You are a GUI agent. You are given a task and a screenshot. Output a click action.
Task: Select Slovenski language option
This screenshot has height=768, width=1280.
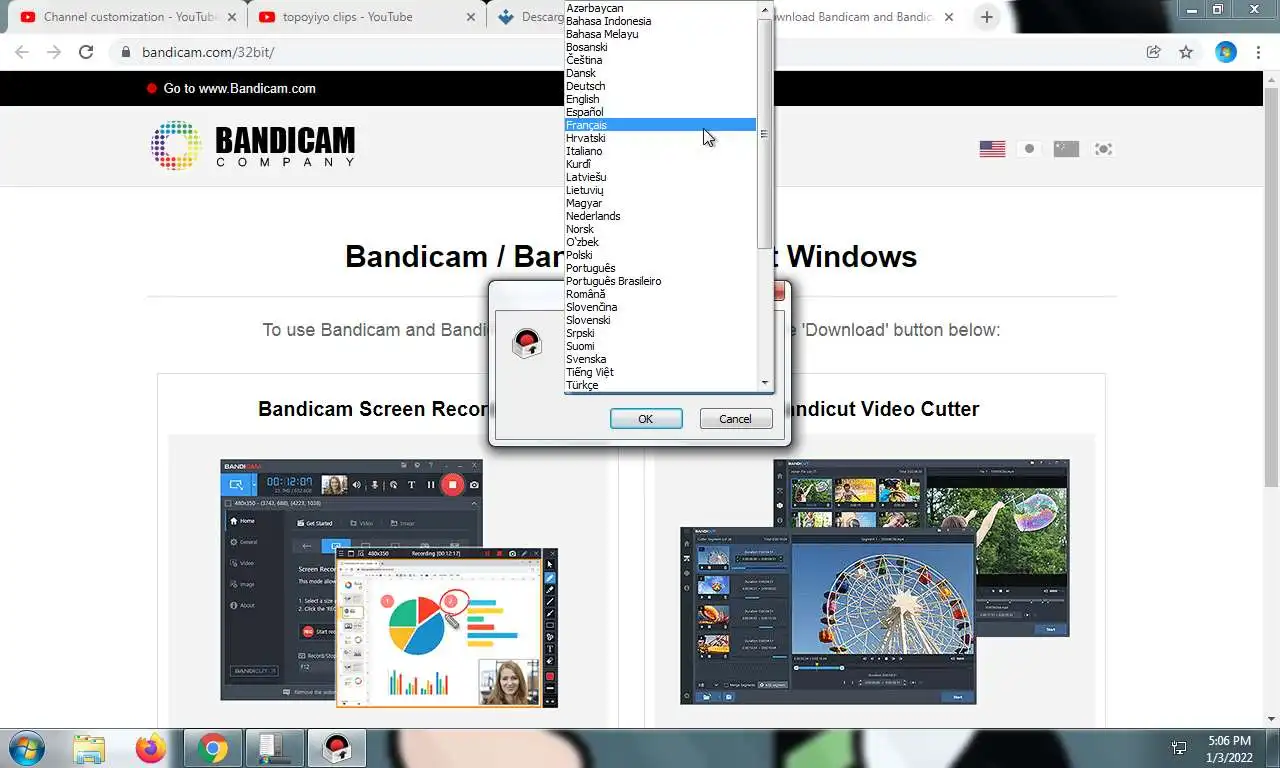coord(660,320)
